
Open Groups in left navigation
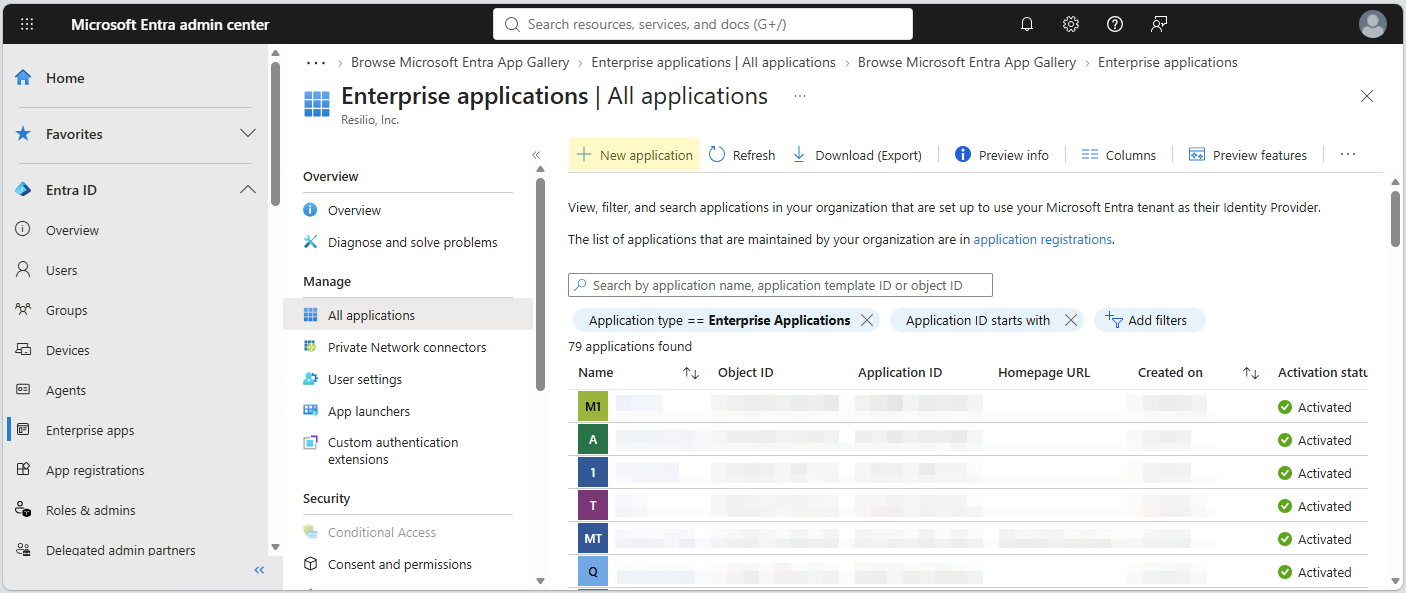pyautogui.click(x=66, y=310)
